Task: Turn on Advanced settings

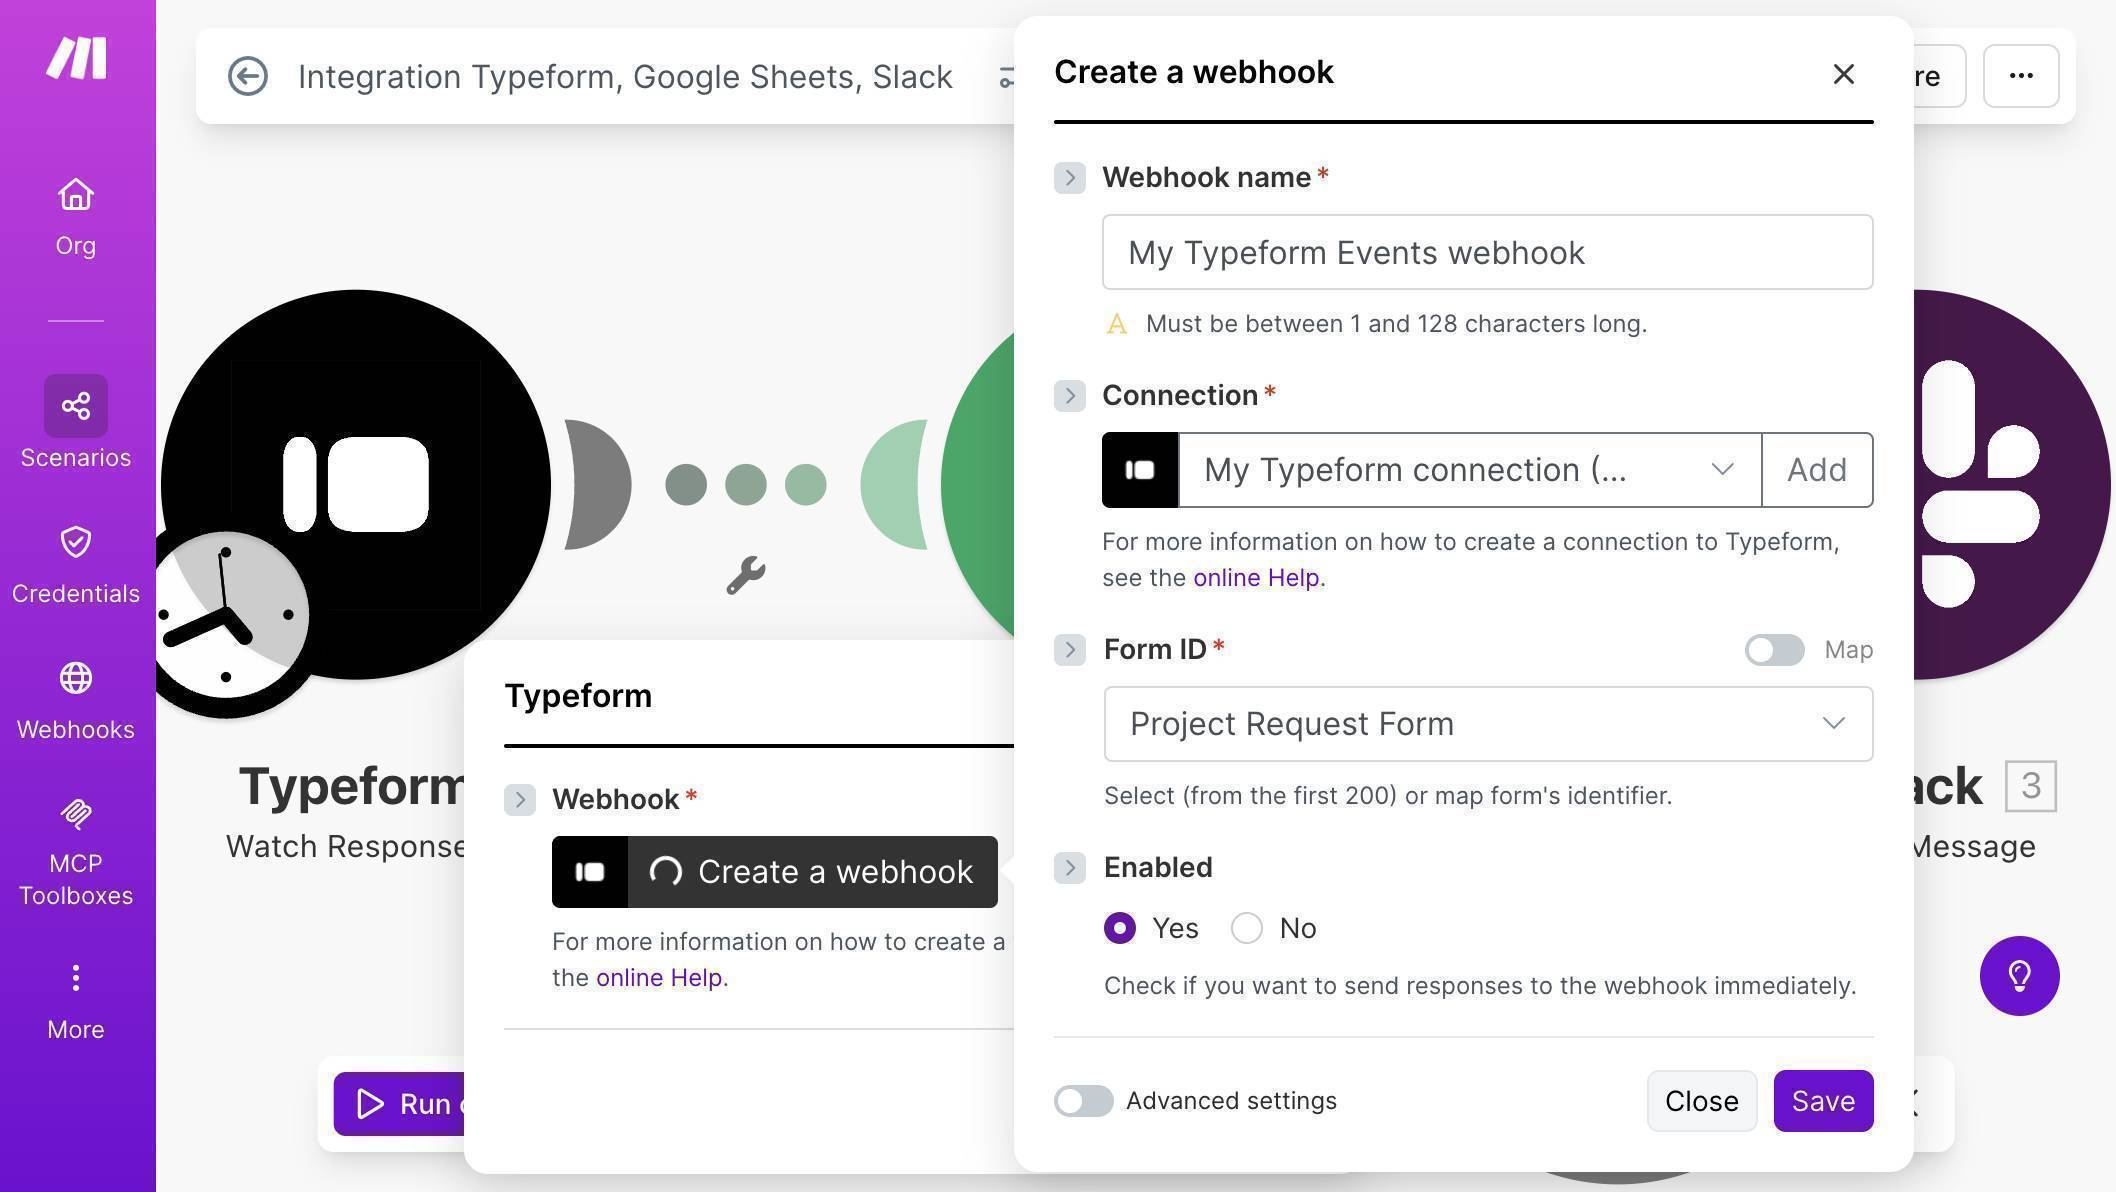Action: 1083,1100
